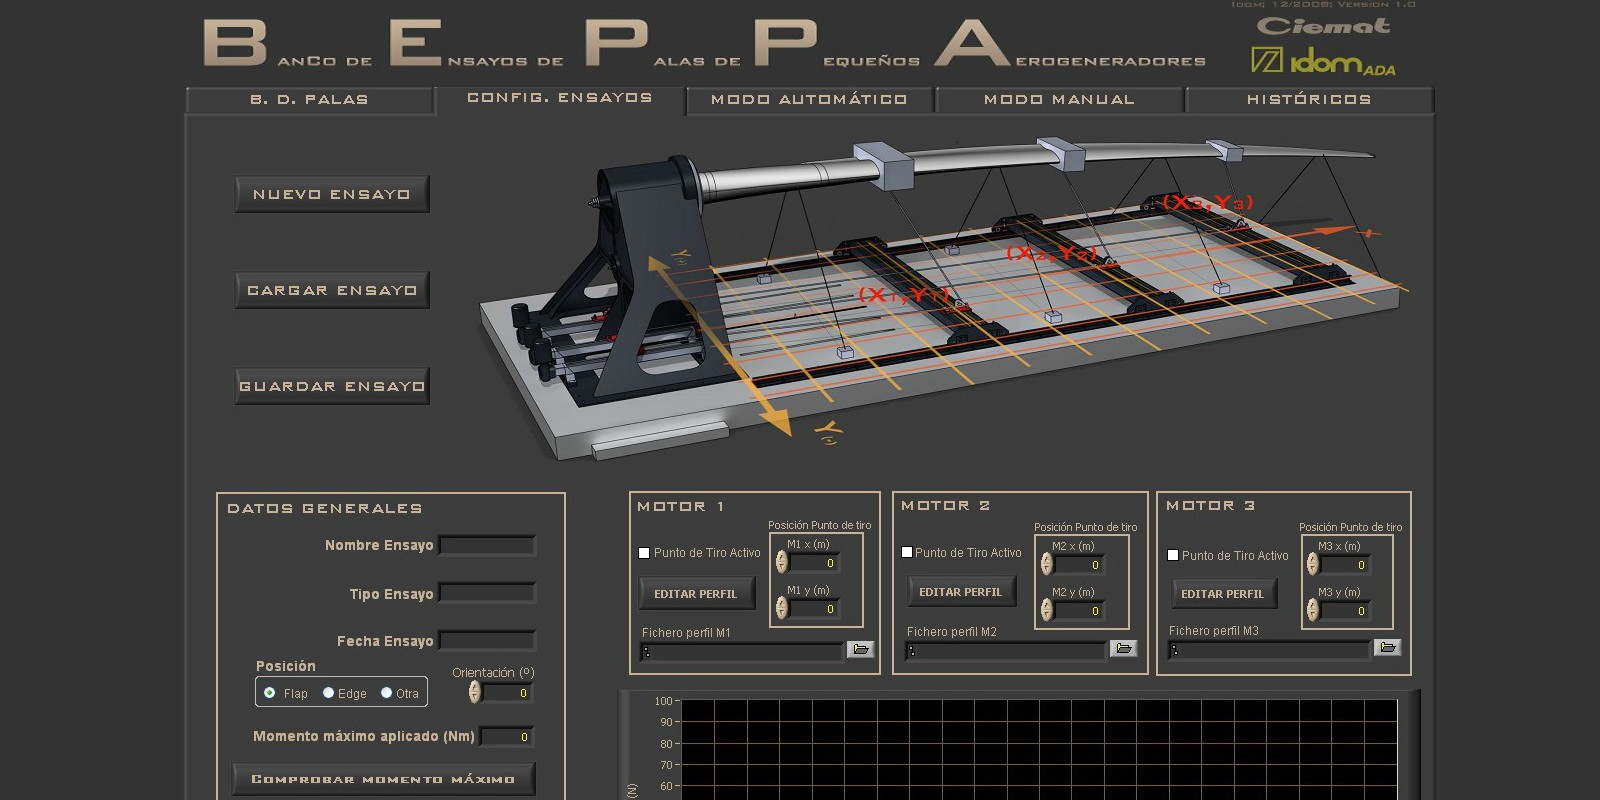Click the Momento máximo aplicado value field
1600x800 pixels.
pyautogui.click(x=507, y=737)
